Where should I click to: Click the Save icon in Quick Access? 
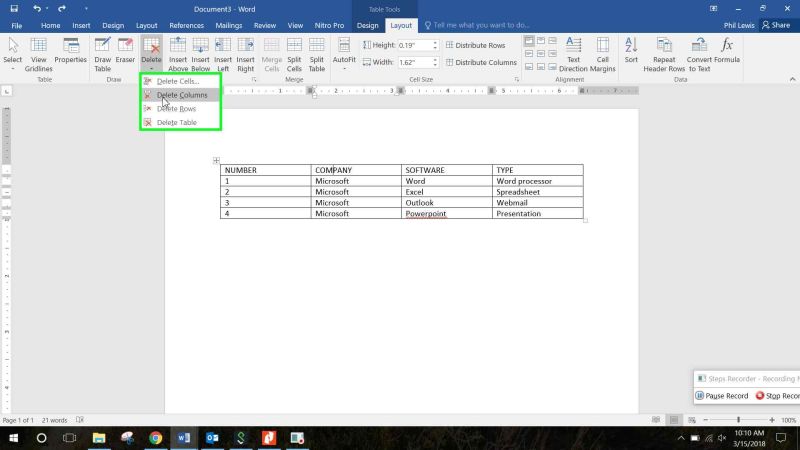(x=14, y=9)
